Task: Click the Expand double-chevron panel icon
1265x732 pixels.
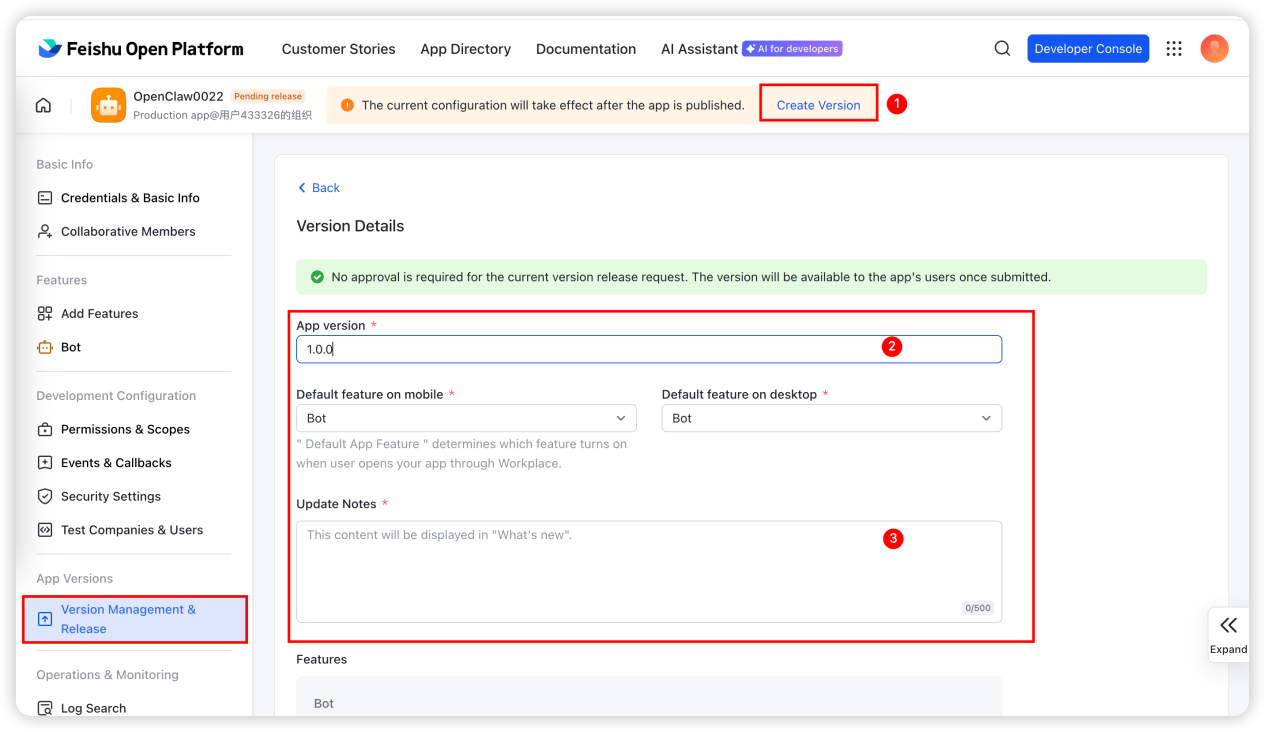Action: click(1228, 627)
